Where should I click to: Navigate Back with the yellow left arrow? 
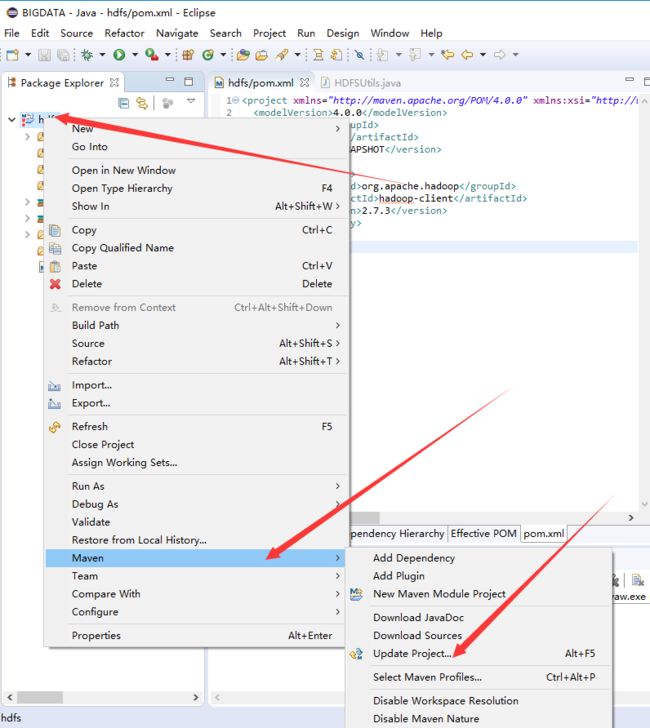click(467, 55)
